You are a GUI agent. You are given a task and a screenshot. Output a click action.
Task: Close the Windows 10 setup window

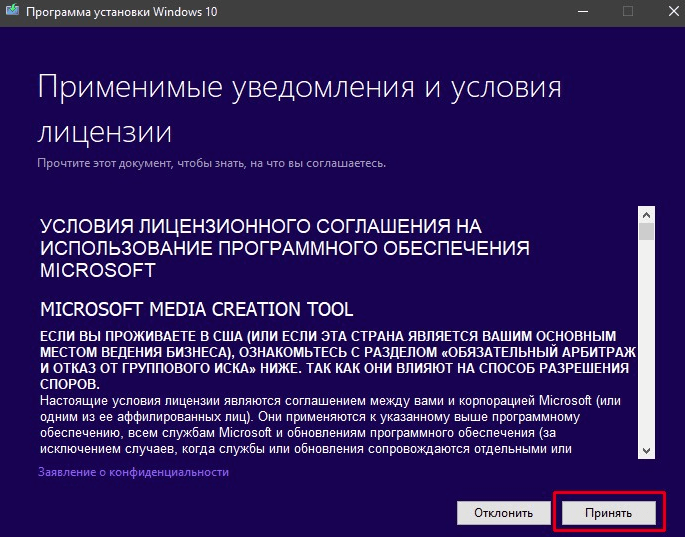(674, 12)
